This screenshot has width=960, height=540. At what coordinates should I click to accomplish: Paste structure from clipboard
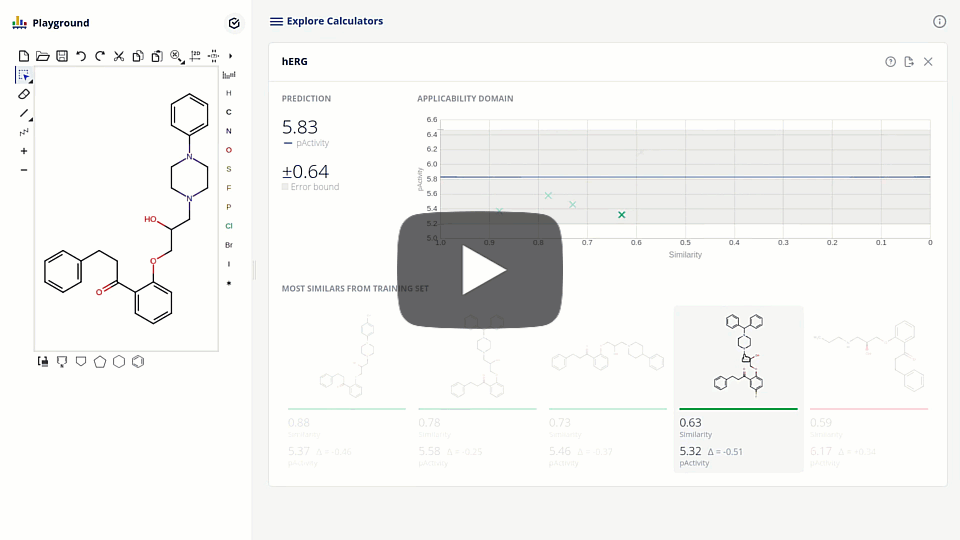157,56
